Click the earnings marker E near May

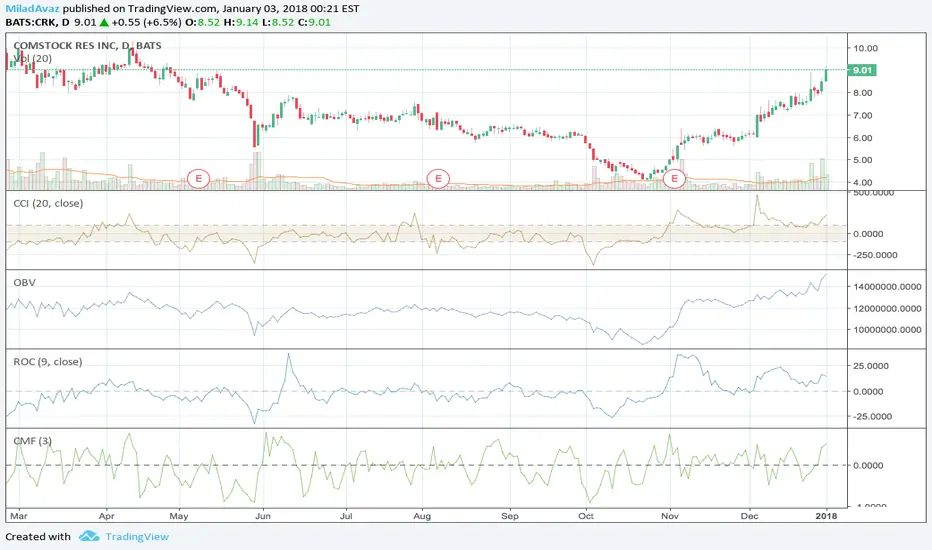(x=199, y=178)
